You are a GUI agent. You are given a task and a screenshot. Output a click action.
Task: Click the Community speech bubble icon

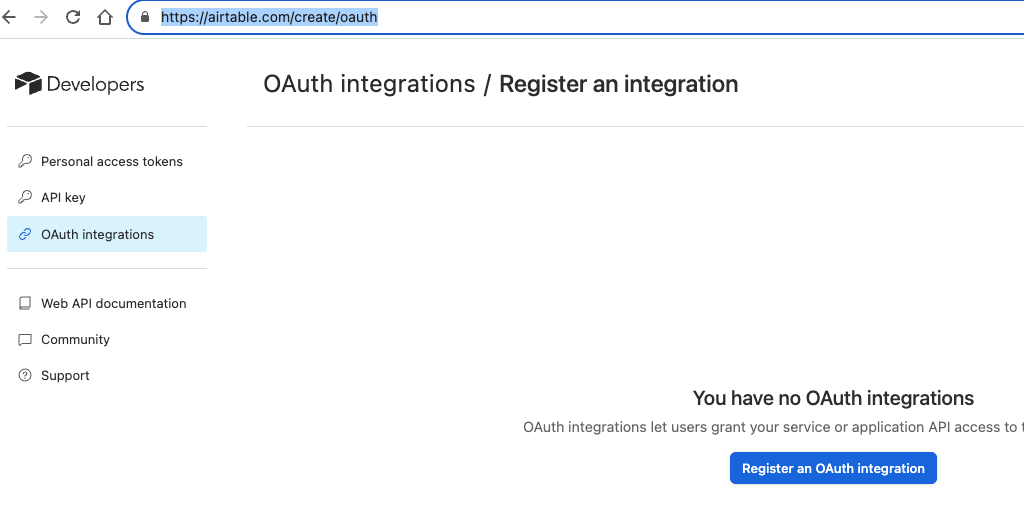(x=25, y=339)
